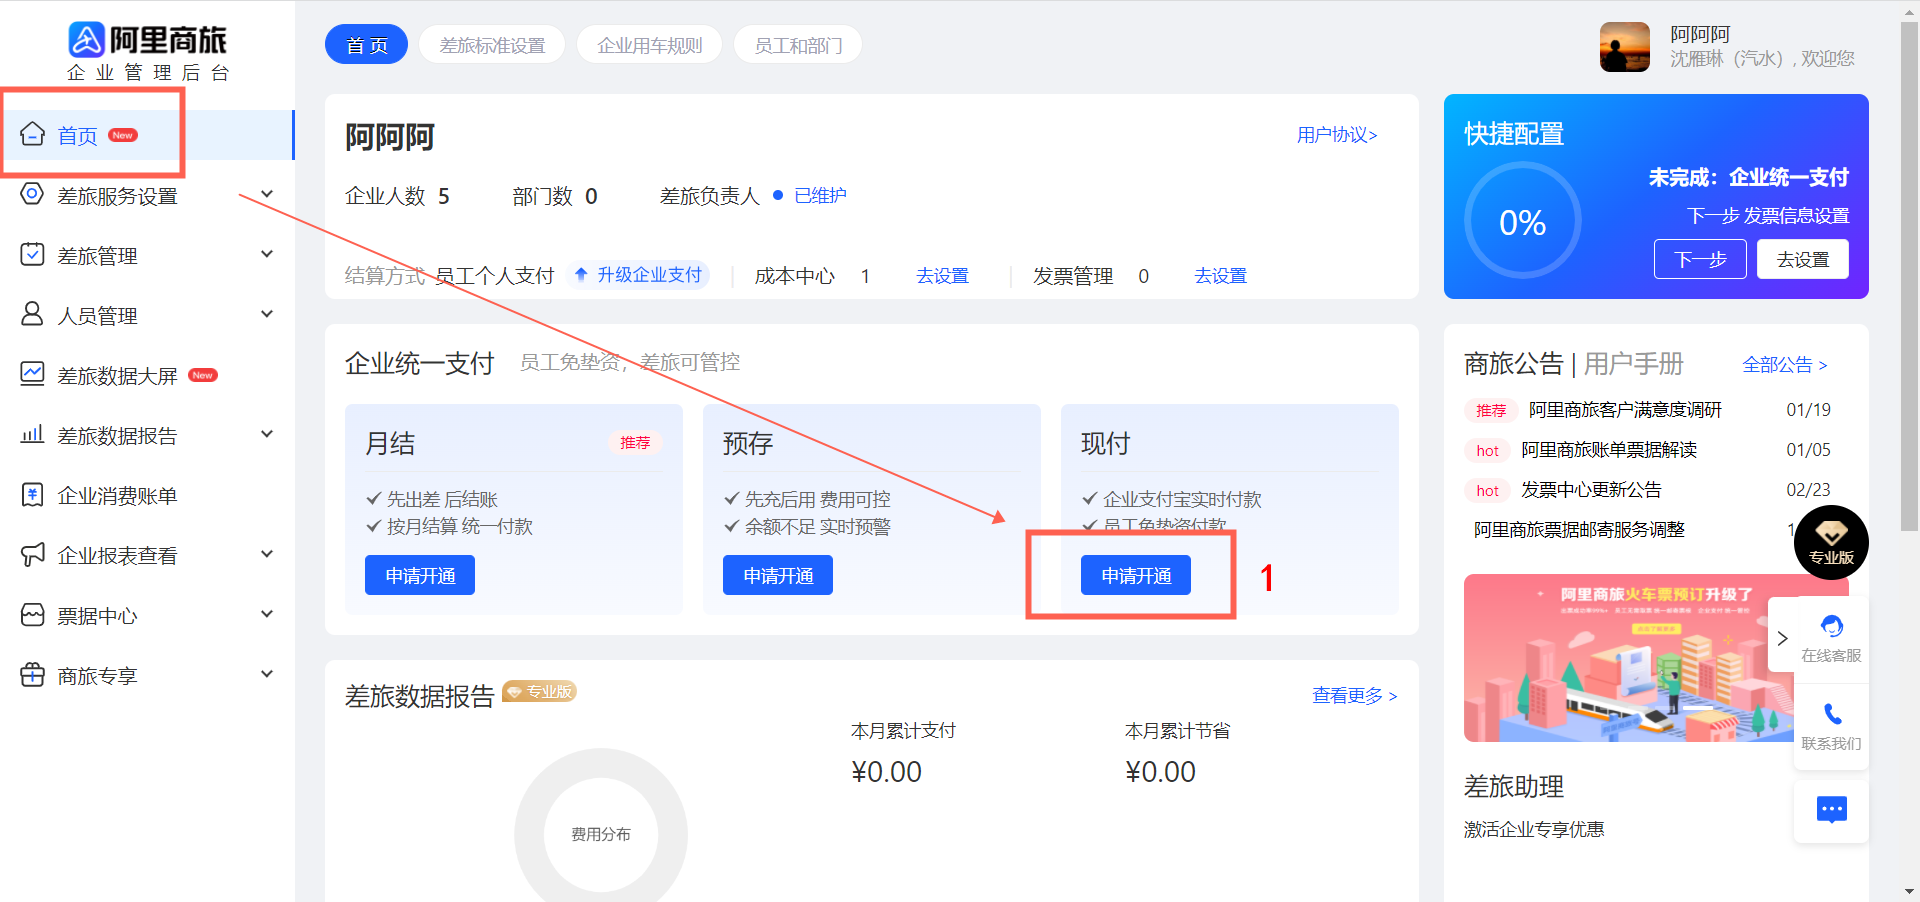Open announcement 发票中心更新公告
Screen dimensions: 1920x902
(1591, 490)
